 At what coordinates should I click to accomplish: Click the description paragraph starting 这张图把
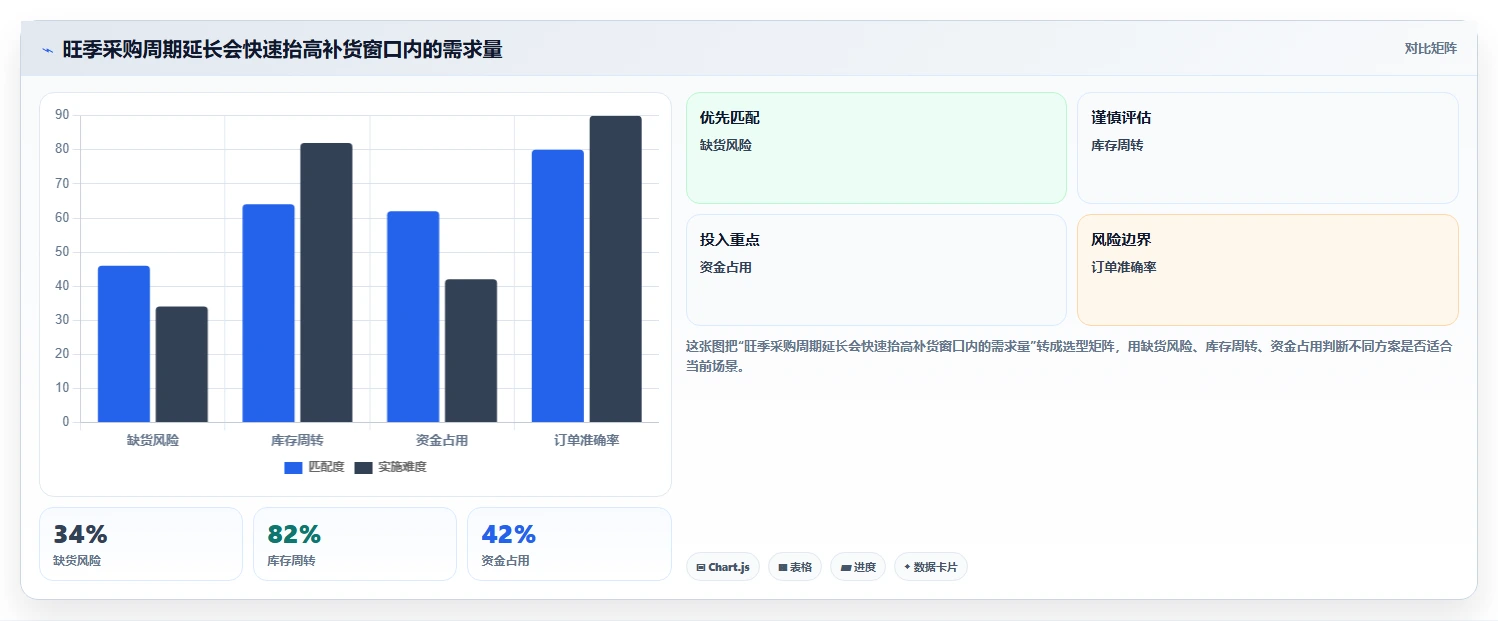(1070, 356)
